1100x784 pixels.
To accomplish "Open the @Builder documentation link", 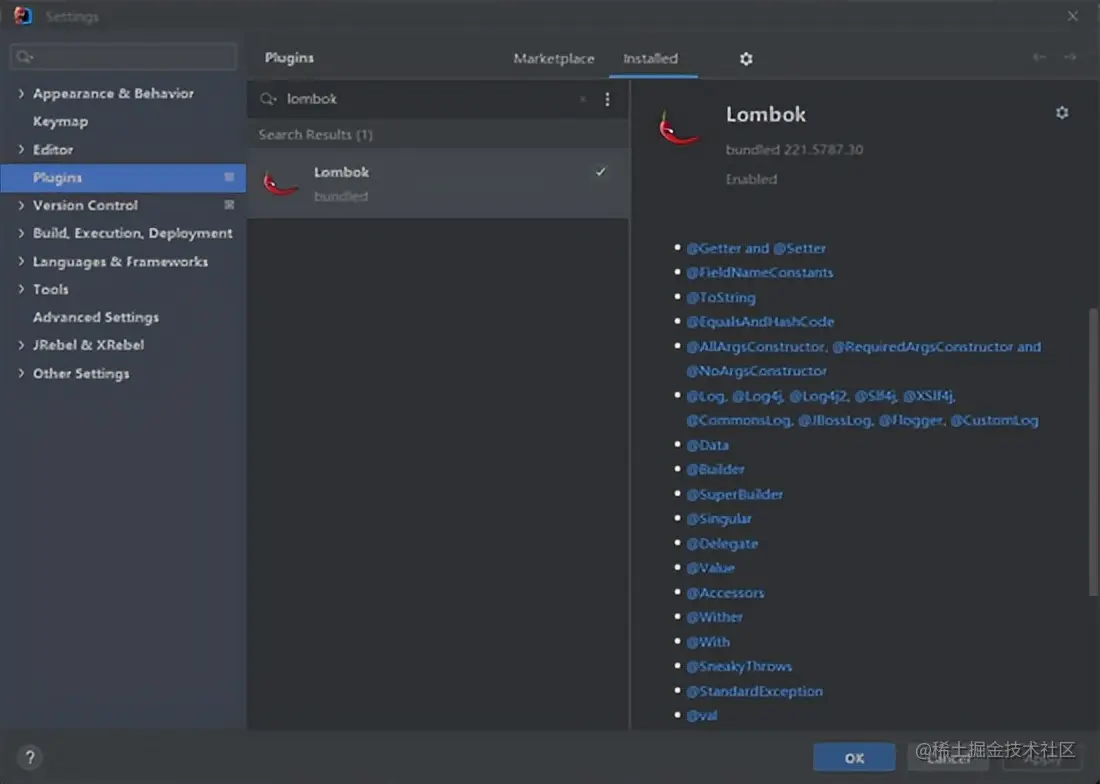I will [716, 469].
